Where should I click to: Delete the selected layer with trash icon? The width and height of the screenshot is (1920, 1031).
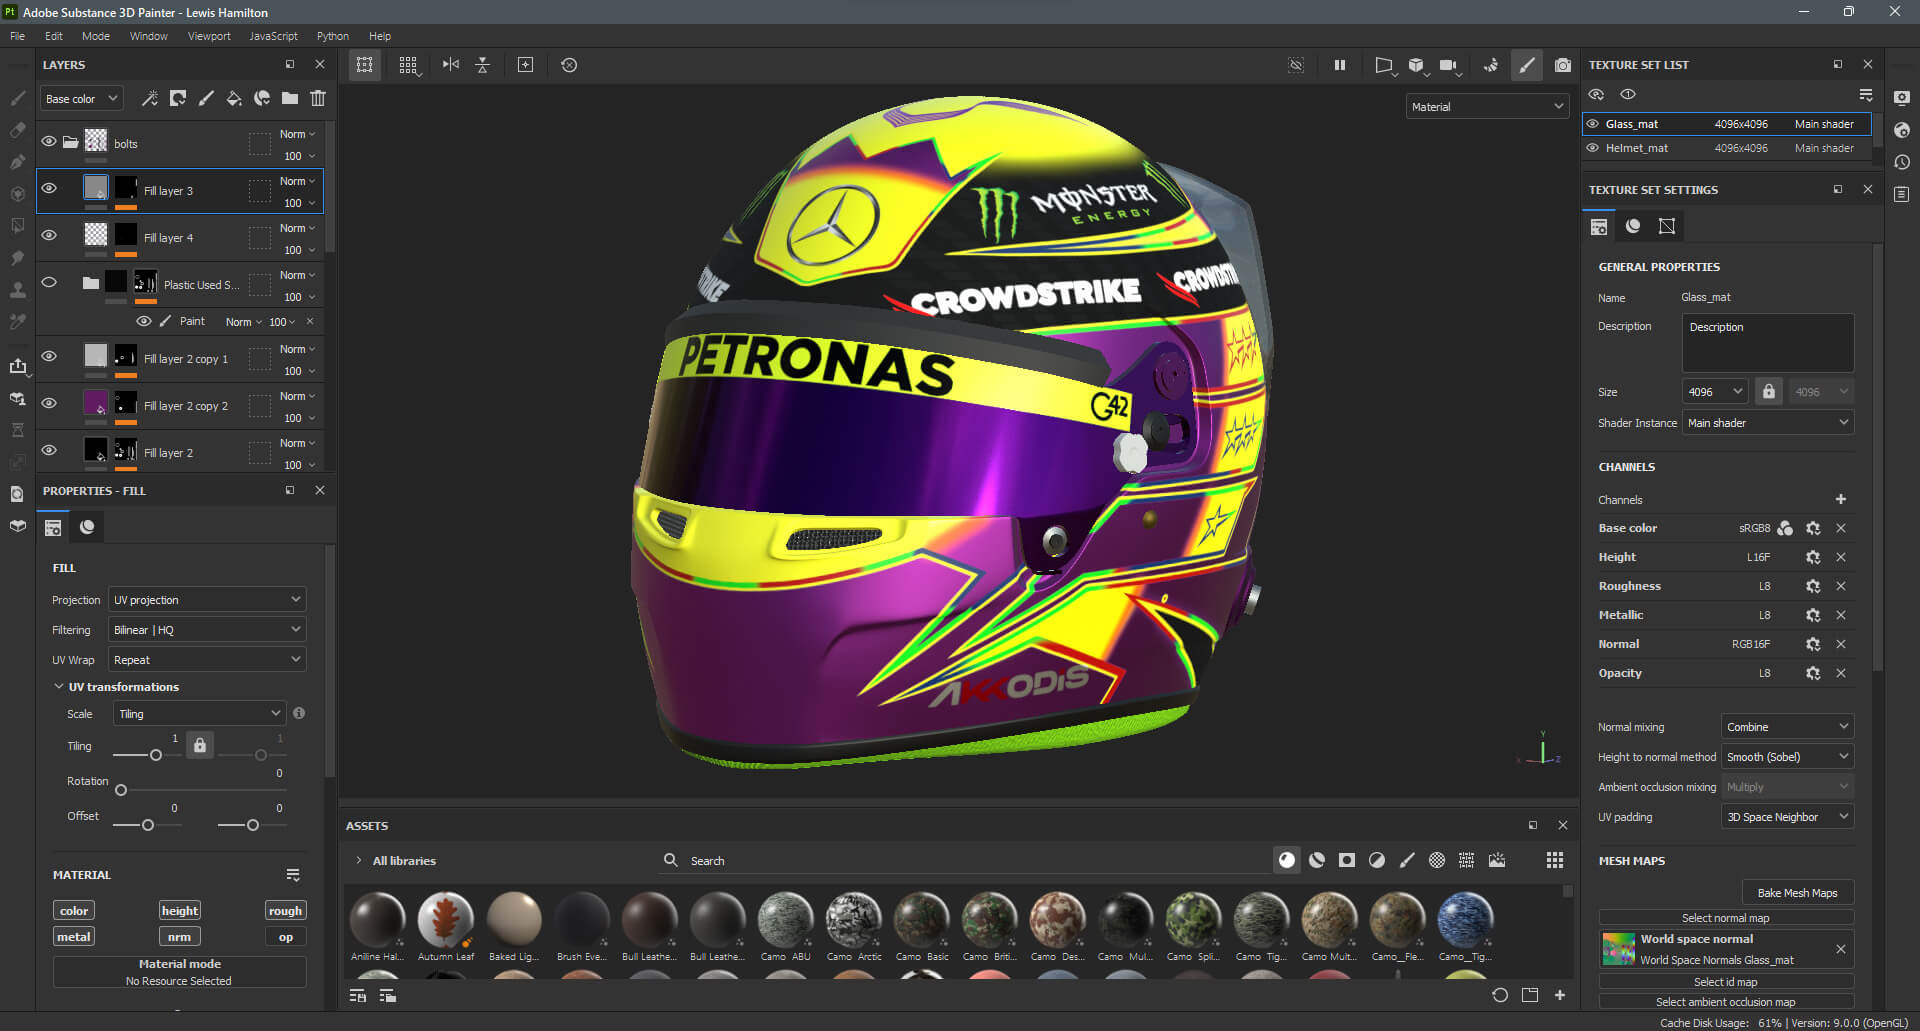click(318, 98)
